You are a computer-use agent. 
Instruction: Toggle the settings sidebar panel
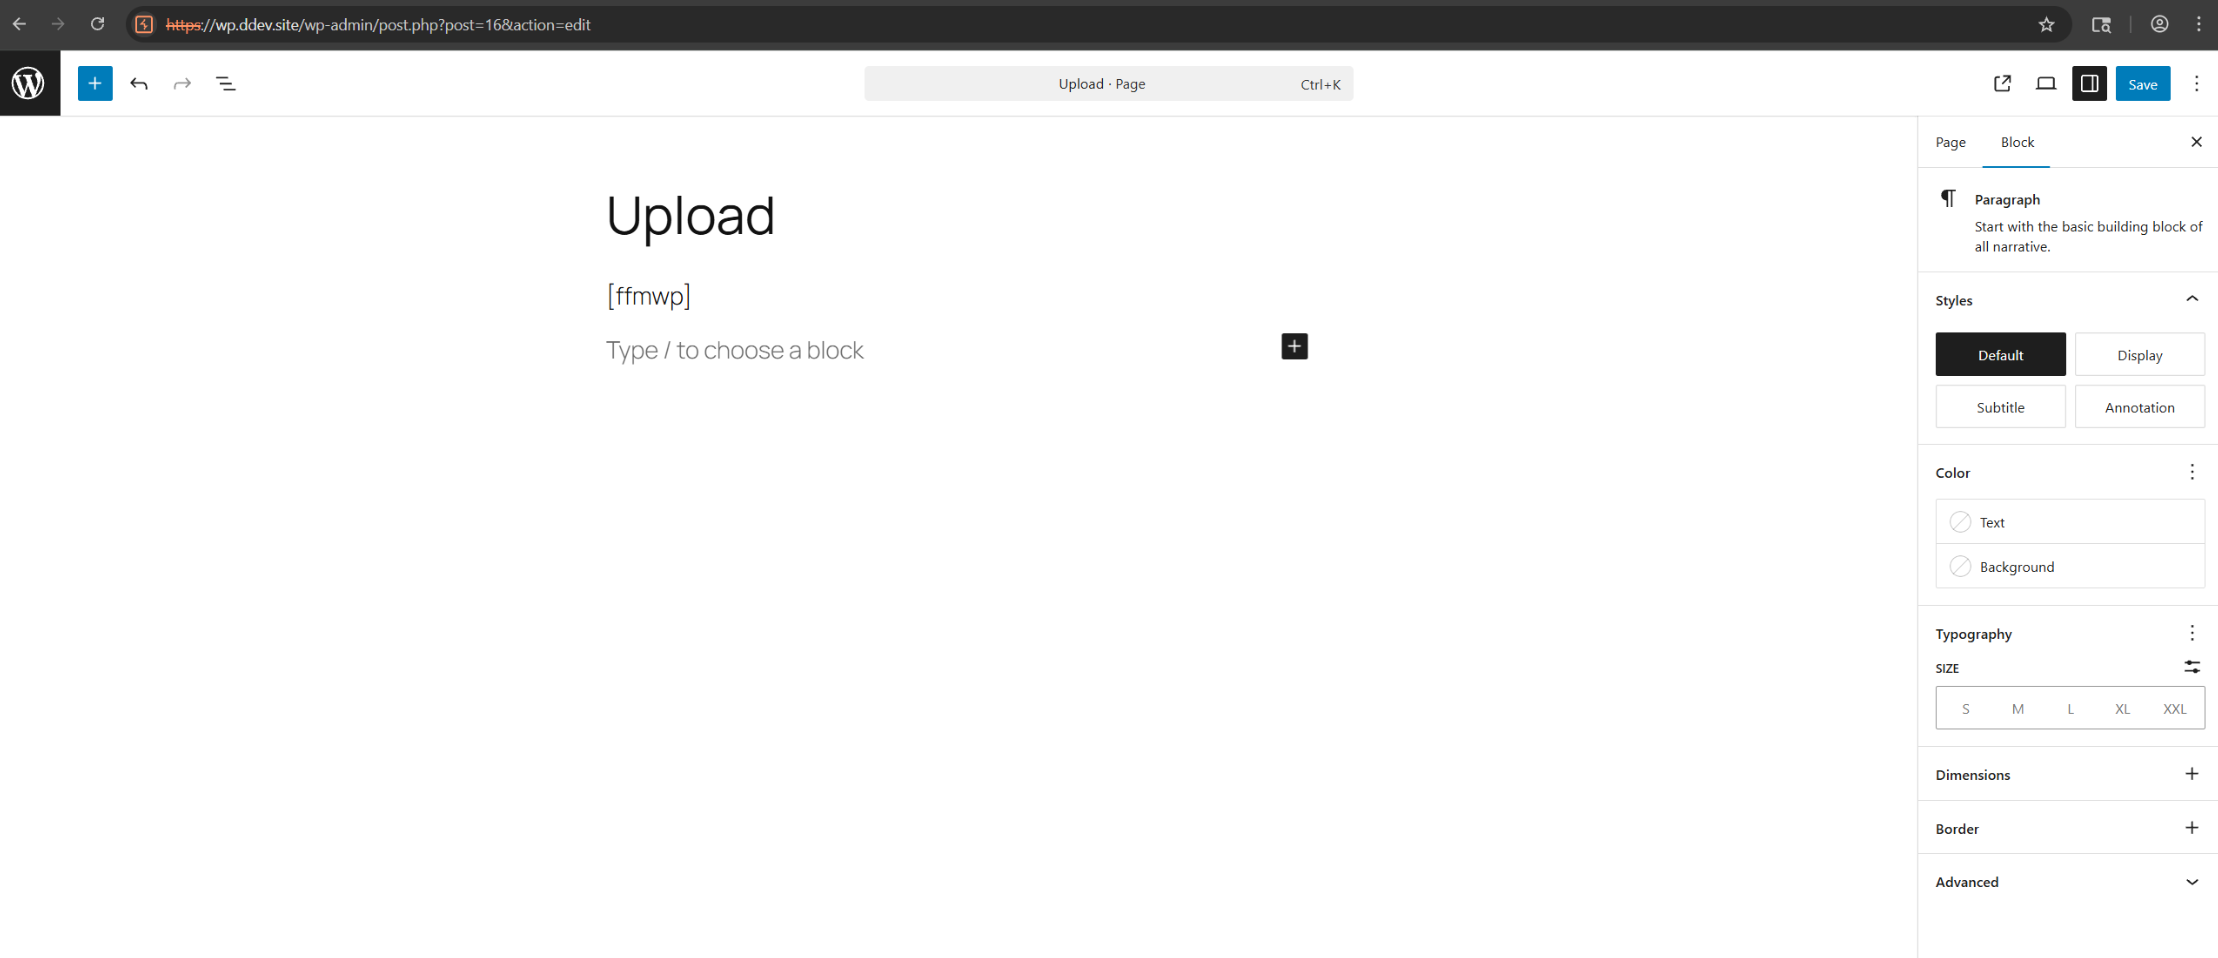pyautogui.click(x=2089, y=83)
